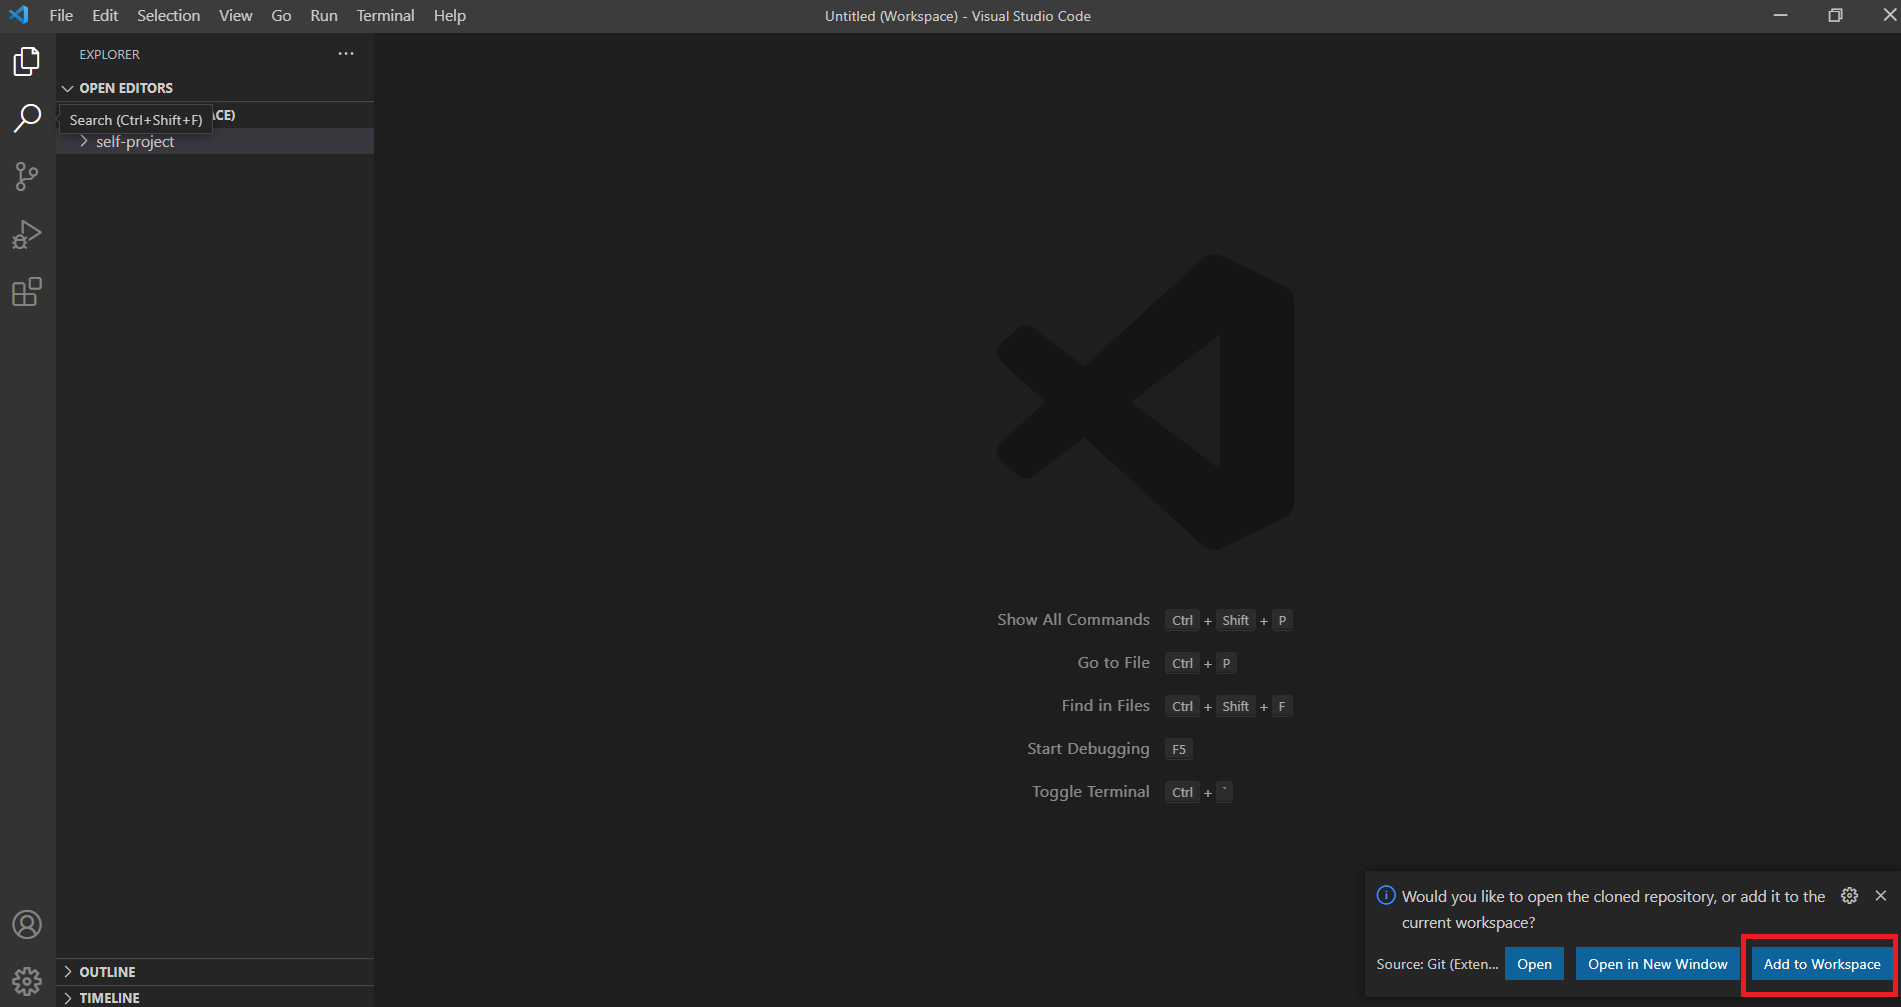The width and height of the screenshot is (1901, 1007).
Task: Click the Start Debugging hint text
Action: 1088,749
